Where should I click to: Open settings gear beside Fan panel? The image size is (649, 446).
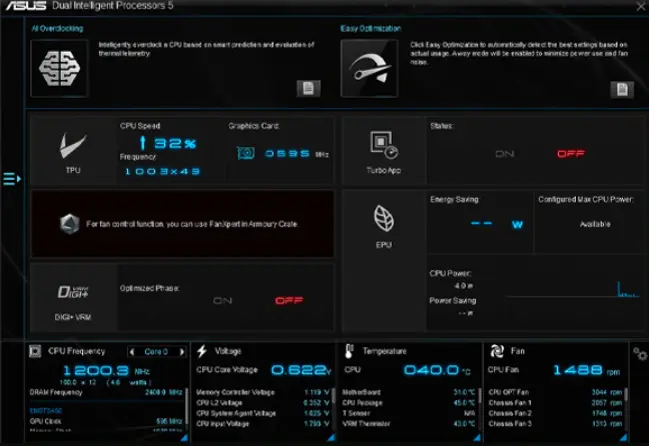pyautogui.click(x=640, y=353)
